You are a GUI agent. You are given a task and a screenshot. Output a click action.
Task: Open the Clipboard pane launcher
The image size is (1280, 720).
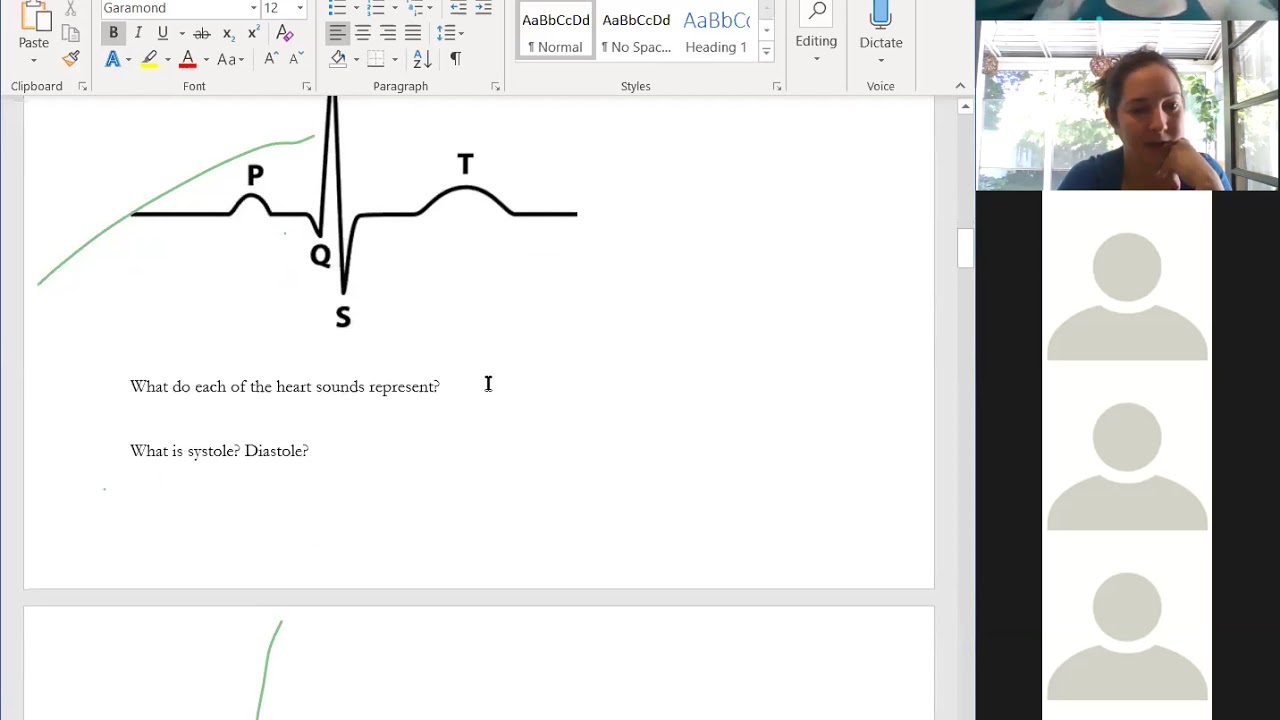click(x=82, y=87)
